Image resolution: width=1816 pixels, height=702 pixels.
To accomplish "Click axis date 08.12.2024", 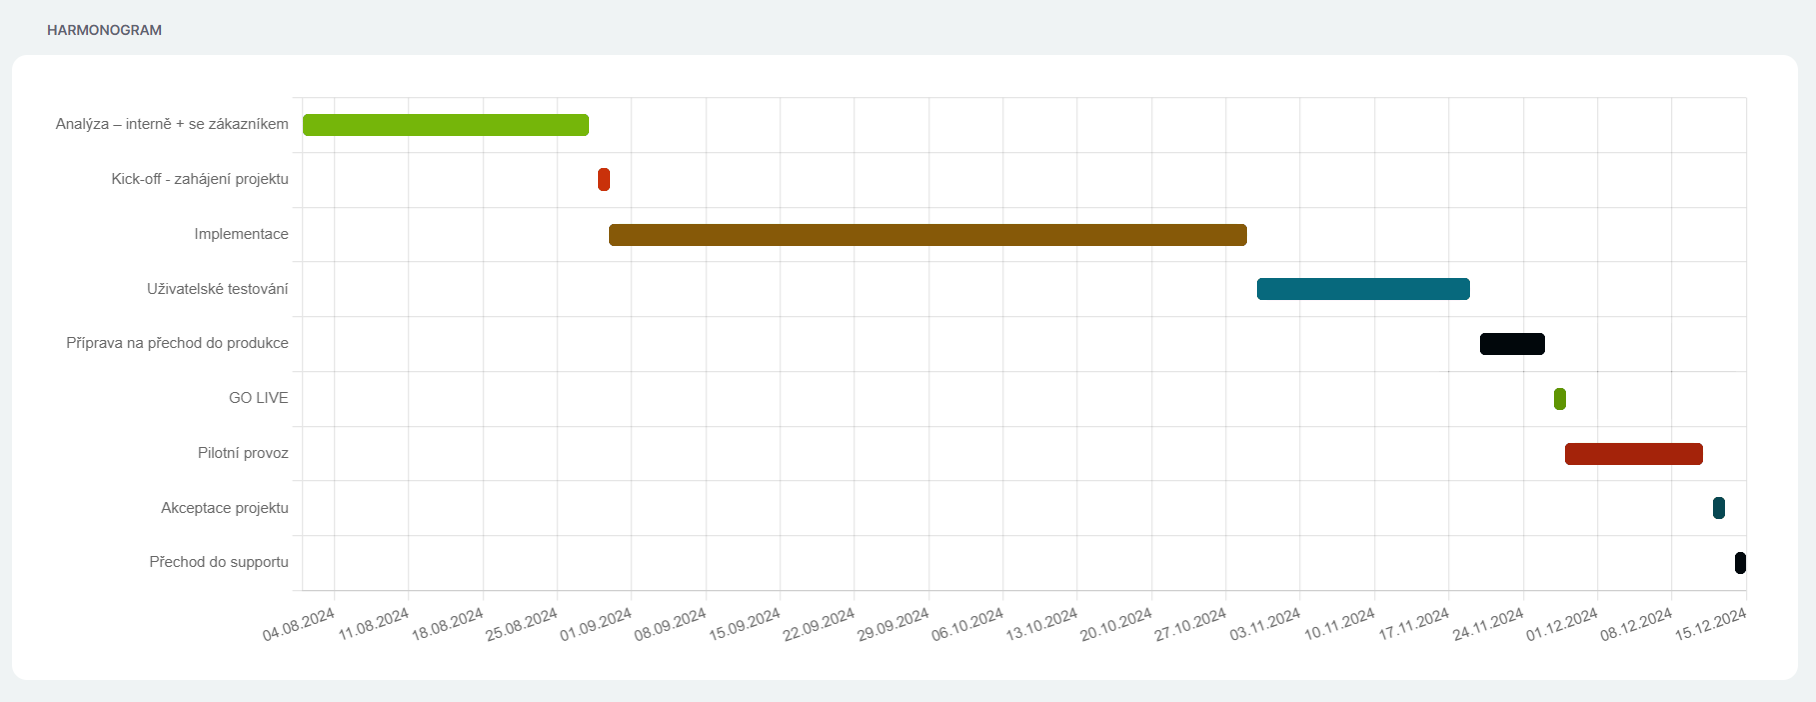I will point(1636,625).
